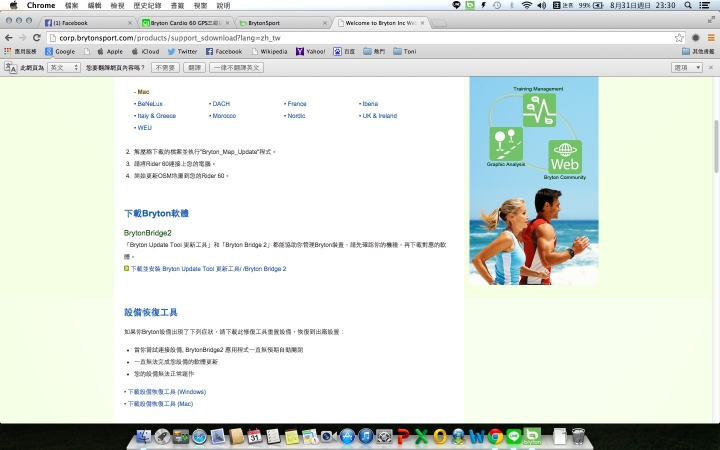This screenshot has width=720, height=450.
Task: Launch Microsoft Outlook from the Dock
Action: [x=439, y=436]
